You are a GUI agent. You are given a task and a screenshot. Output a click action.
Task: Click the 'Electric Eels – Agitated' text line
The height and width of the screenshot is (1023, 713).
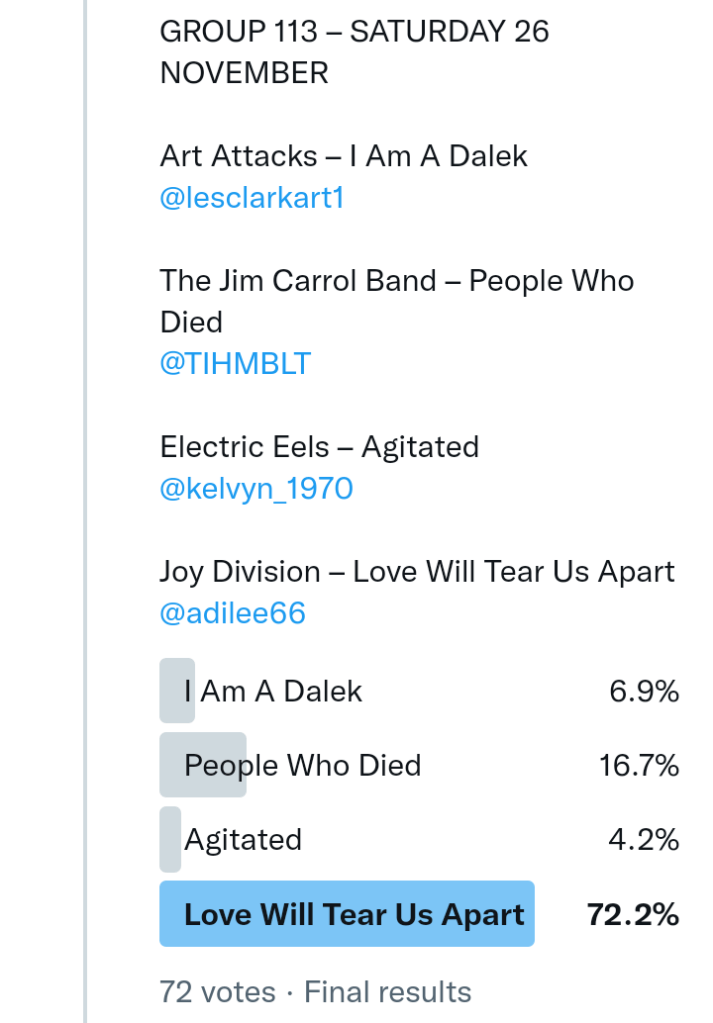pos(319,446)
